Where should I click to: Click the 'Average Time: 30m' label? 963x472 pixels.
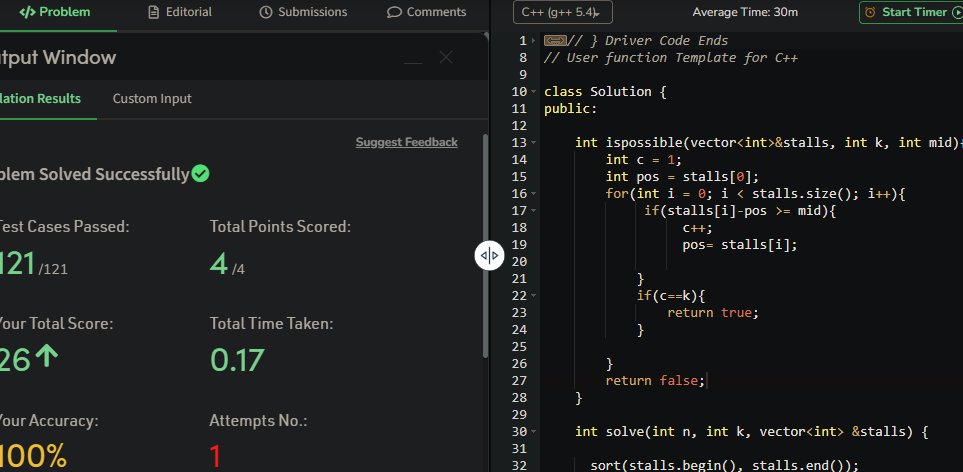click(746, 12)
